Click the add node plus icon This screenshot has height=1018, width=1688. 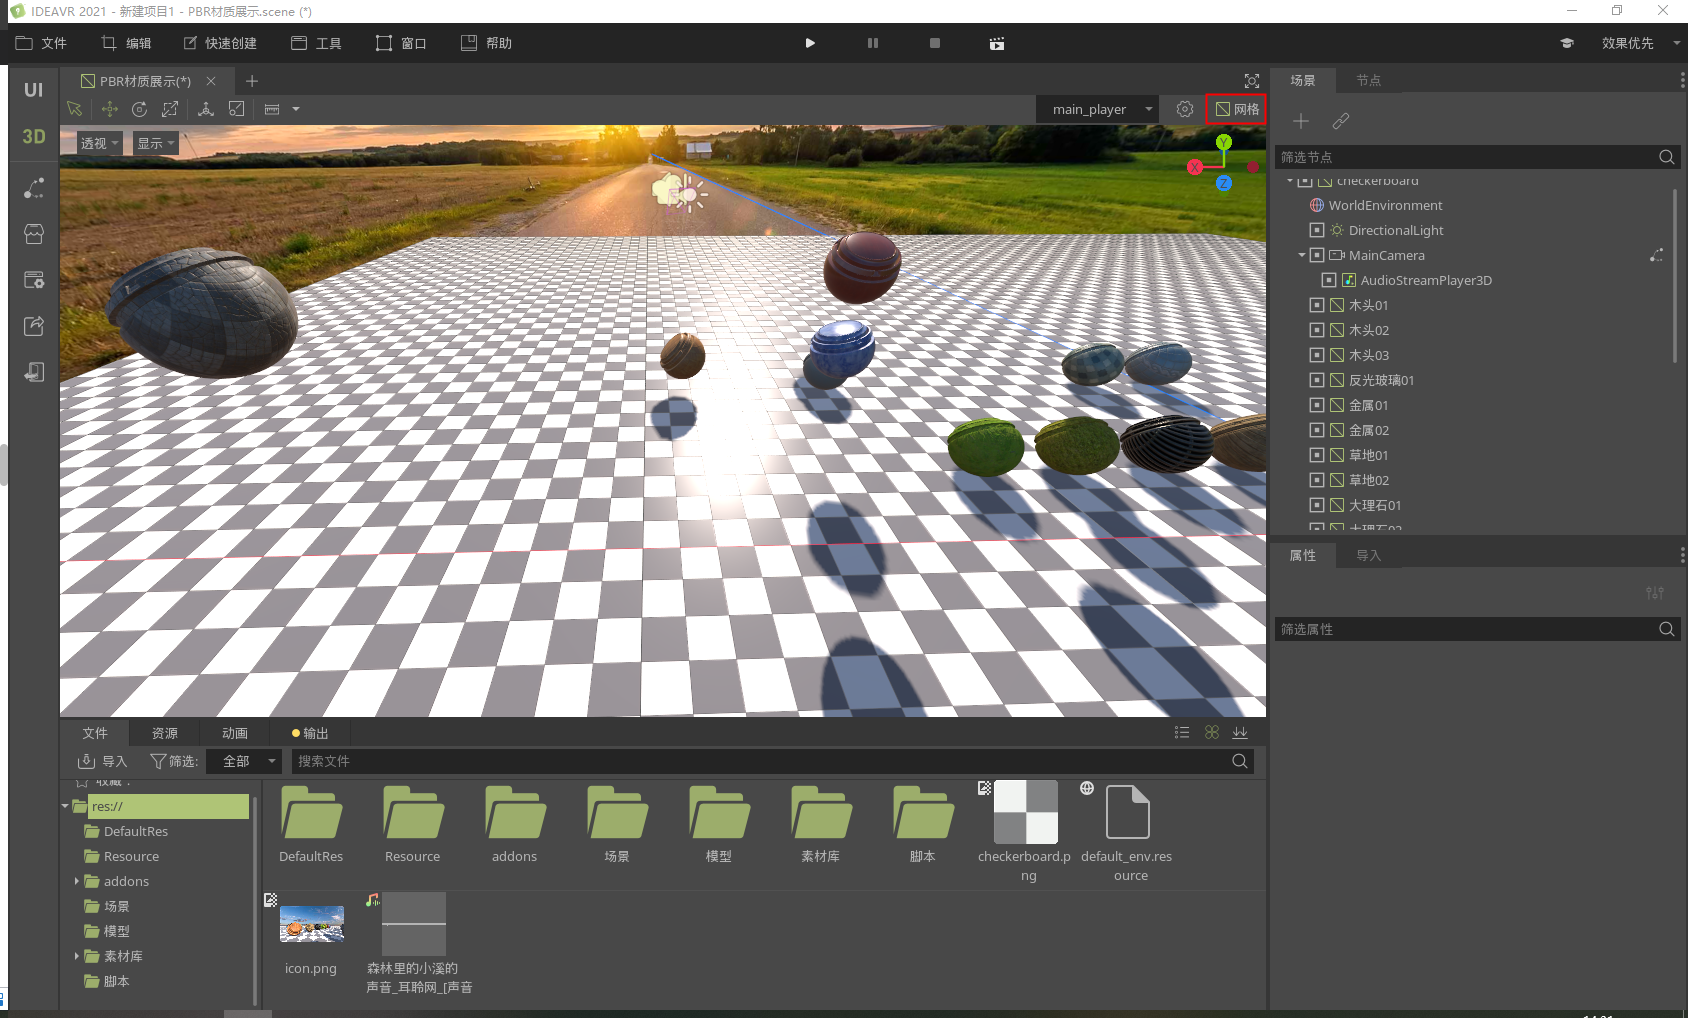tap(1300, 121)
